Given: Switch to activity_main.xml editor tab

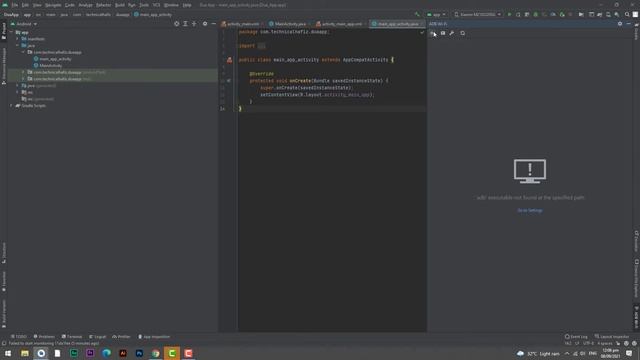Looking at the screenshot, I should pyautogui.click(x=243, y=24).
